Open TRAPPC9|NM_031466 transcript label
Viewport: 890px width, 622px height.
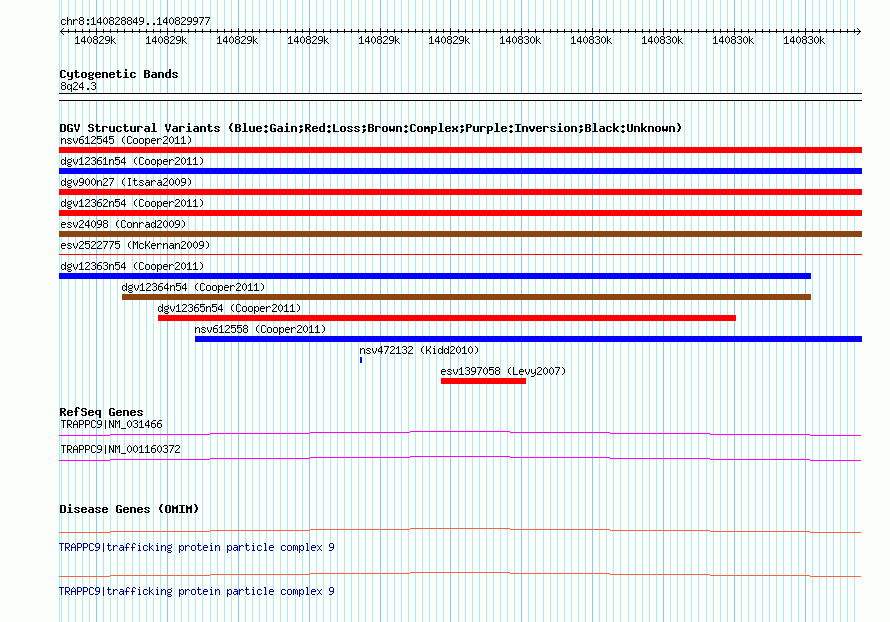tap(111, 425)
